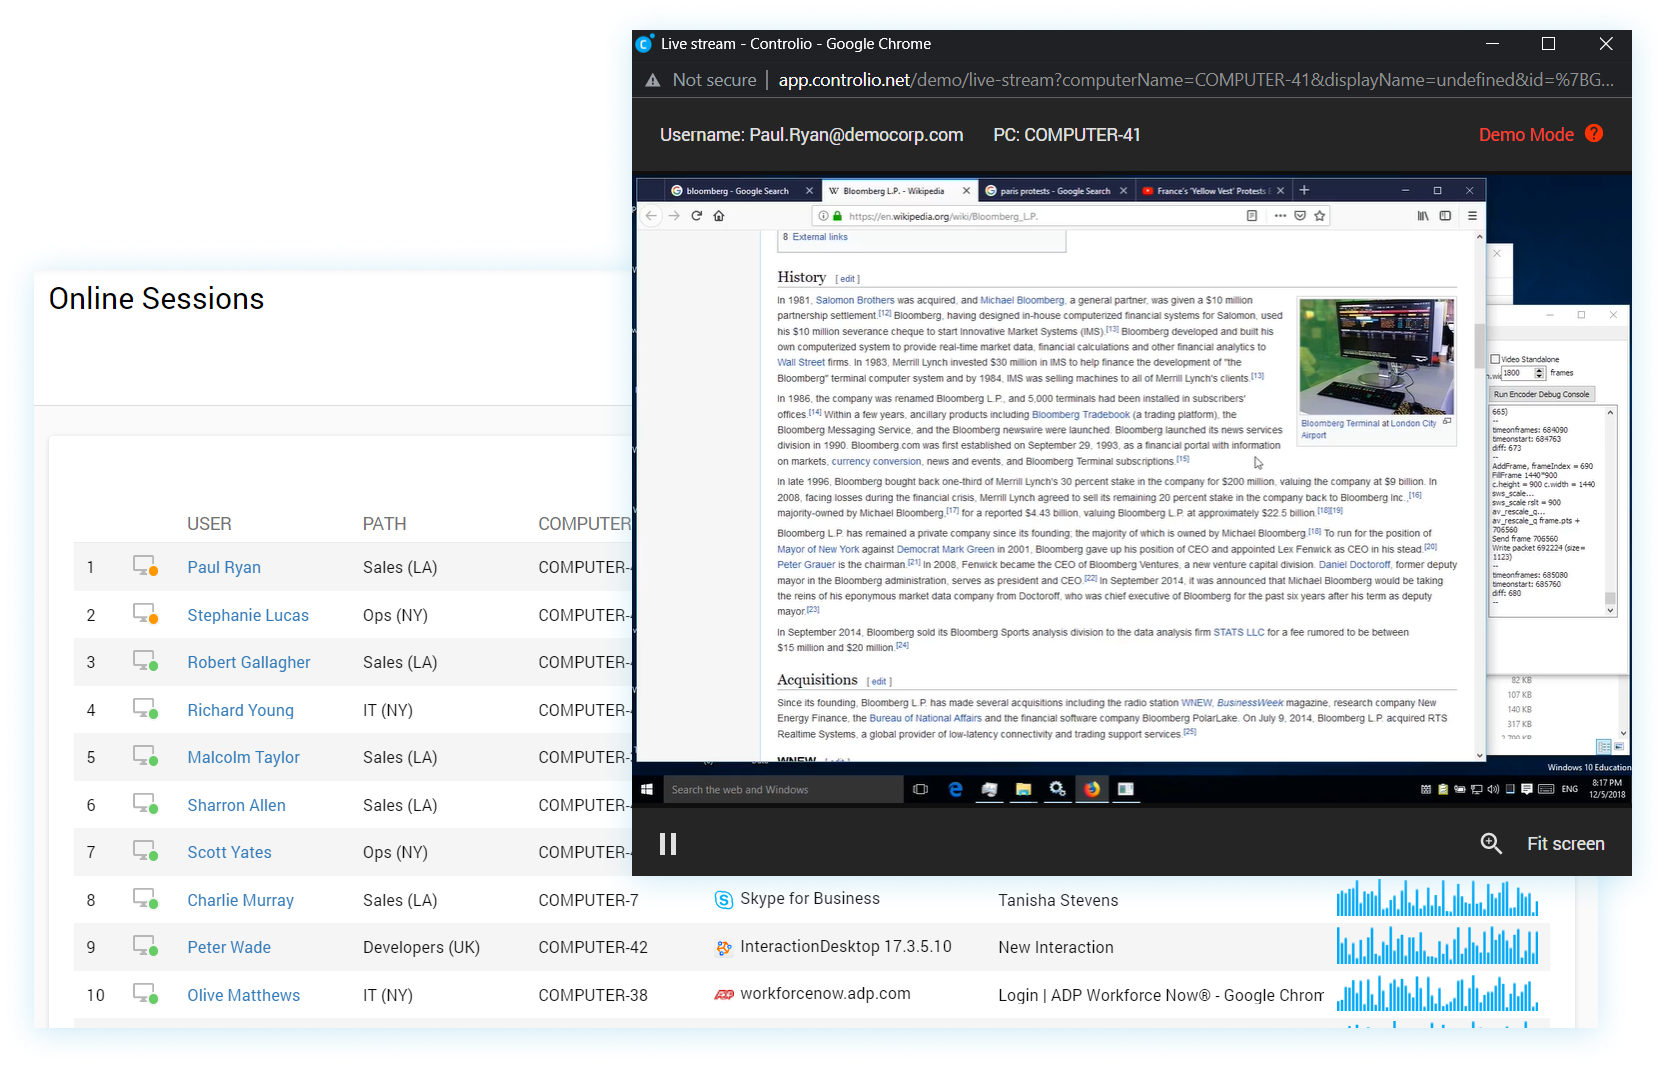Open Firefox hamburger menu

tap(1472, 216)
